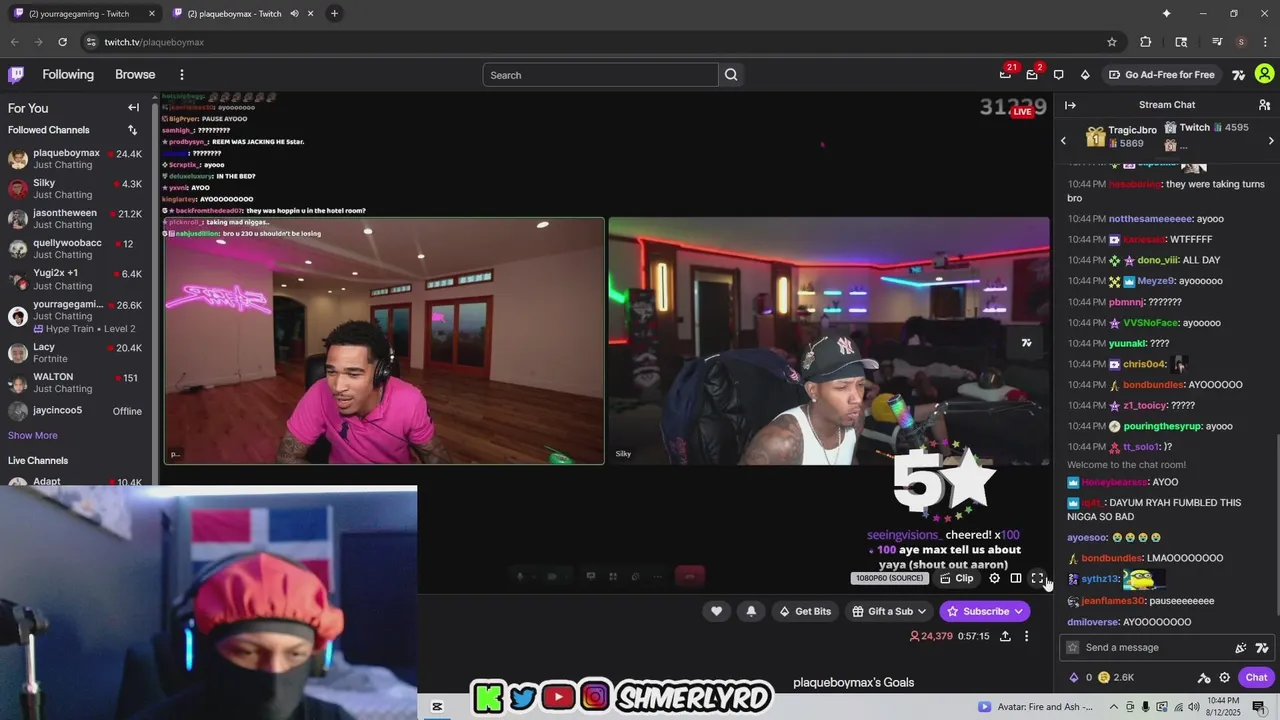Focus the Twitch Search field

pyautogui.click(x=600, y=75)
